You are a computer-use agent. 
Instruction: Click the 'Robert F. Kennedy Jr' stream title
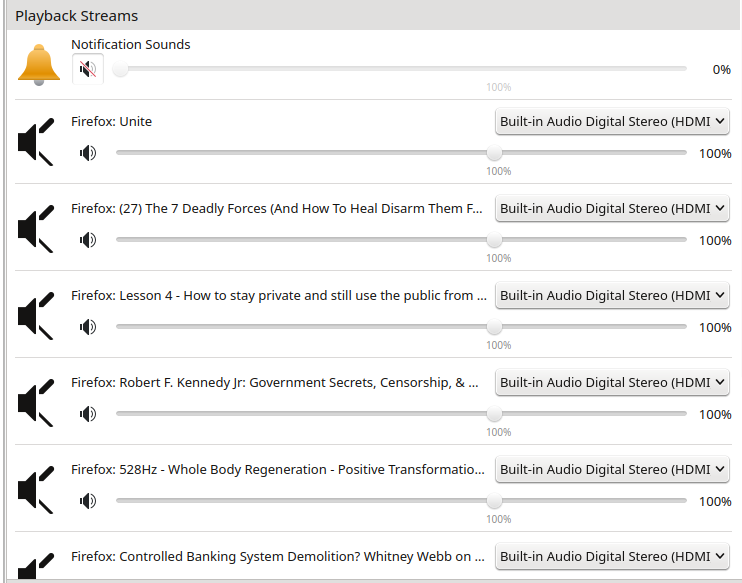[274, 383]
